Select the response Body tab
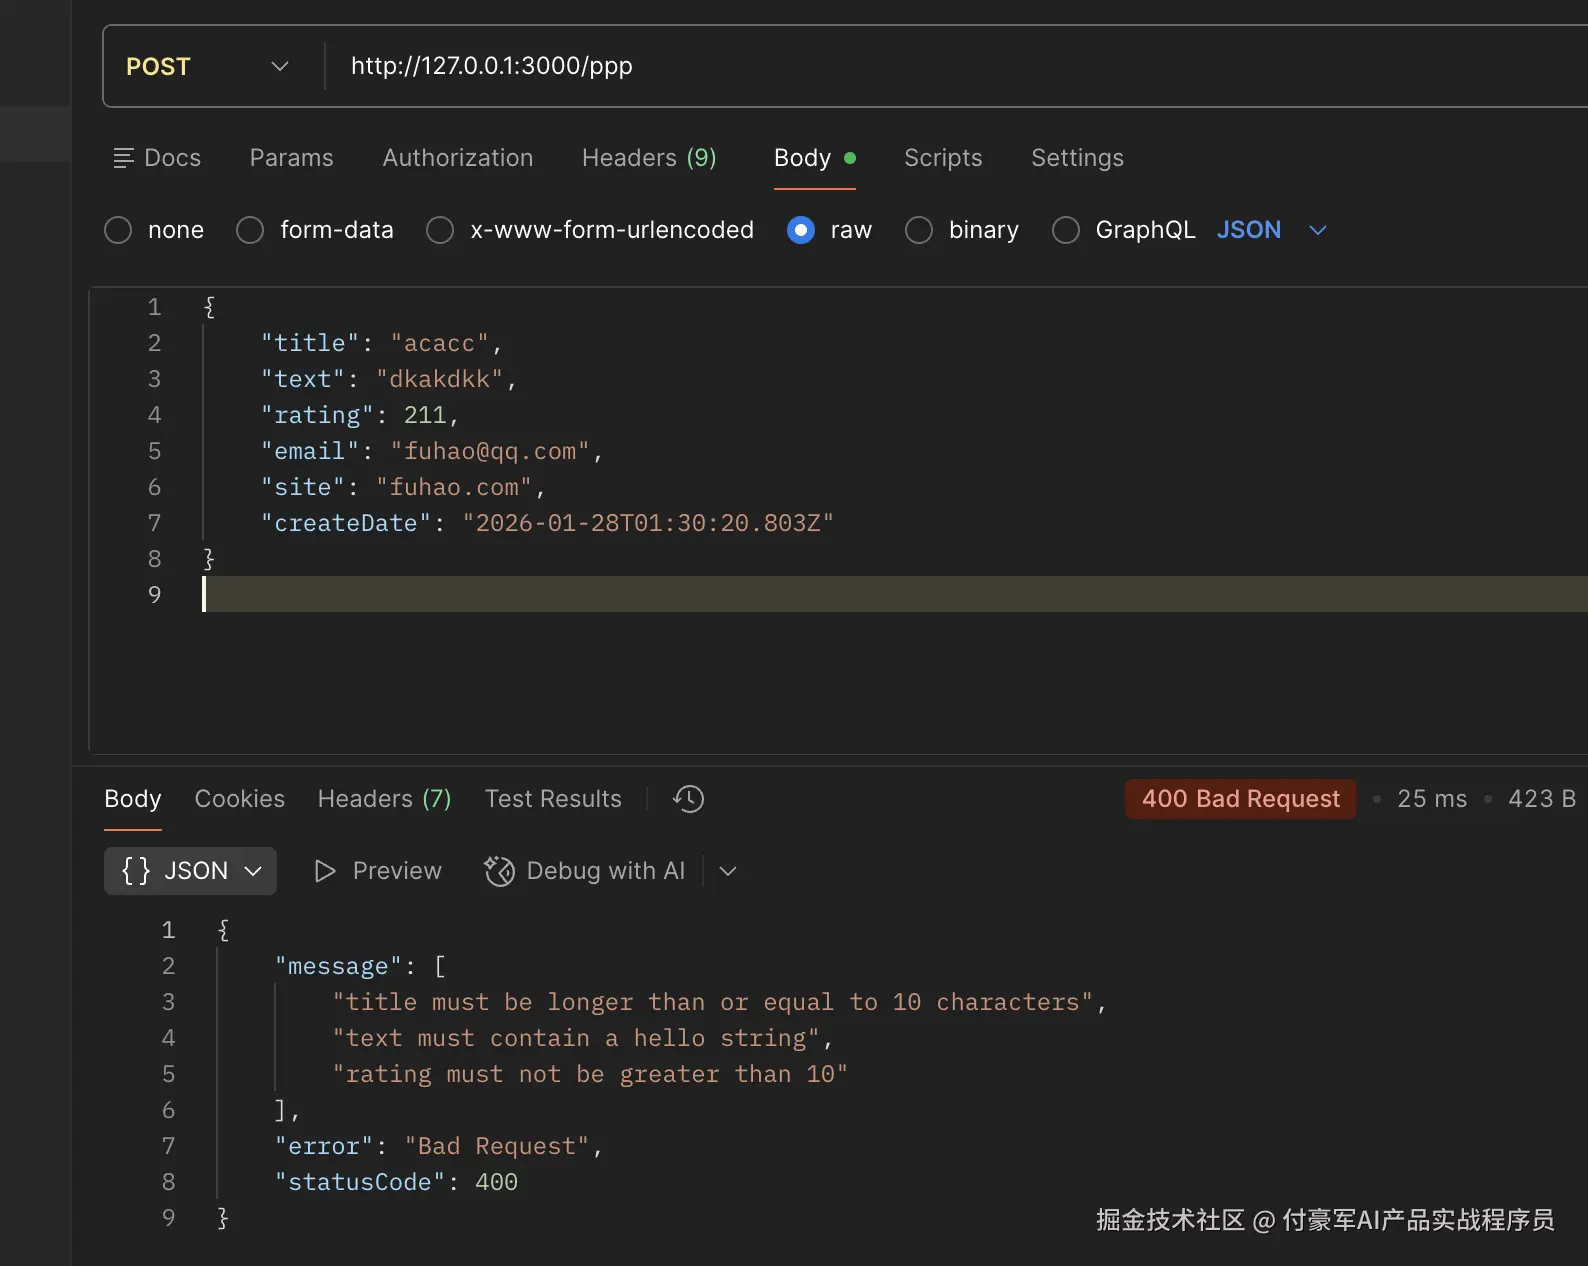Screen dimensions: 1588x1266 tap(133, 799)
